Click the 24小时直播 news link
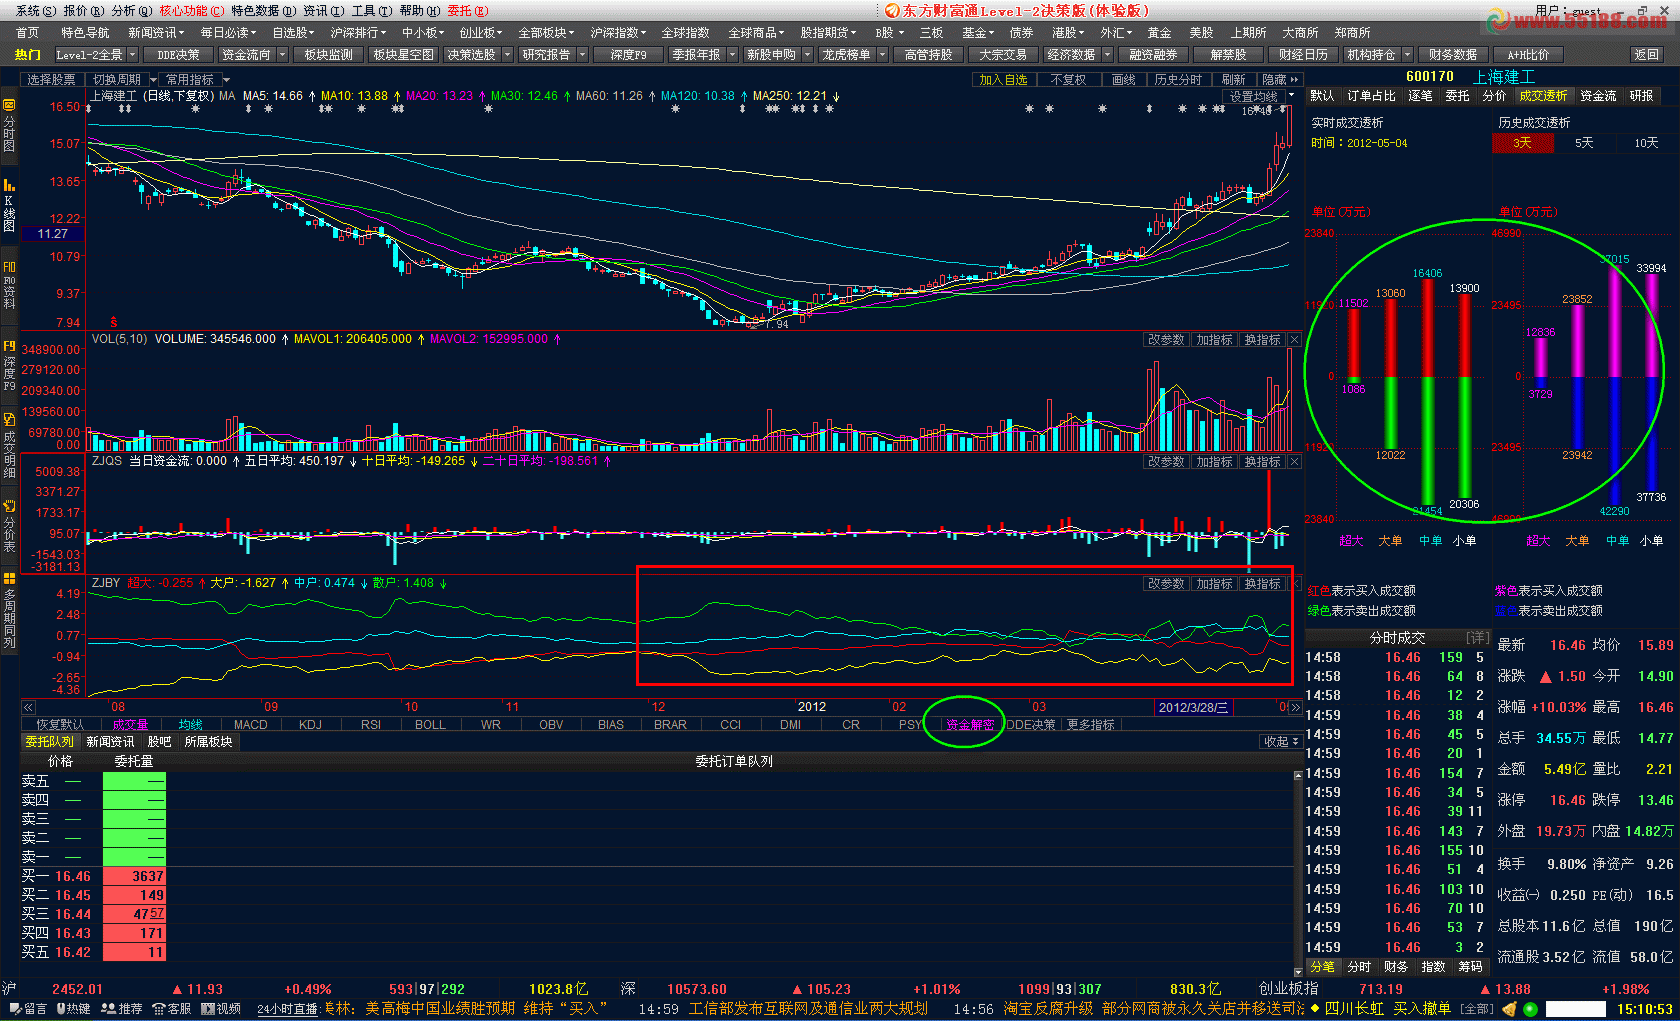 click(287, 1009)
